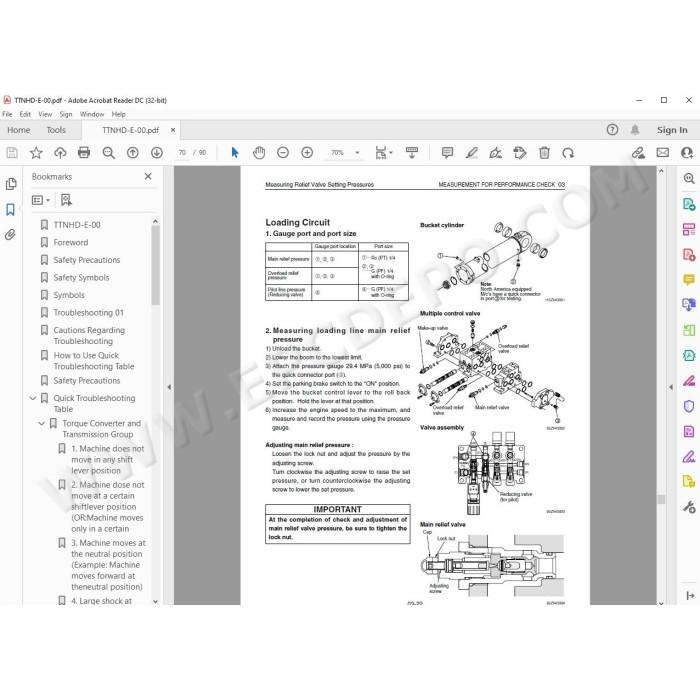
Task: Rotate the page view clockwise
Action: (568, 153)
